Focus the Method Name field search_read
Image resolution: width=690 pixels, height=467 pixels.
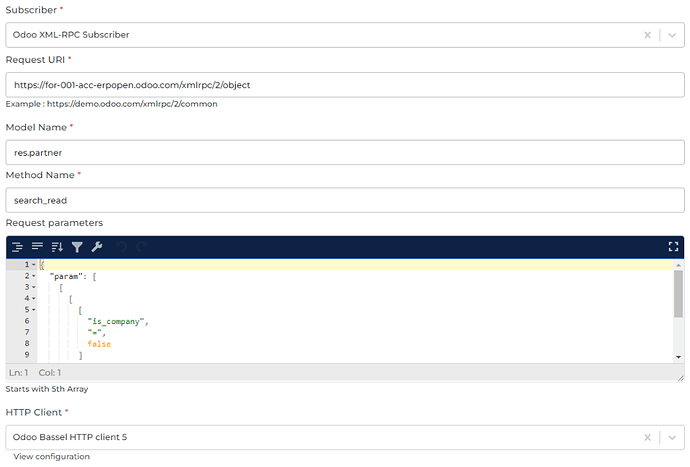[x=345, y=200]
